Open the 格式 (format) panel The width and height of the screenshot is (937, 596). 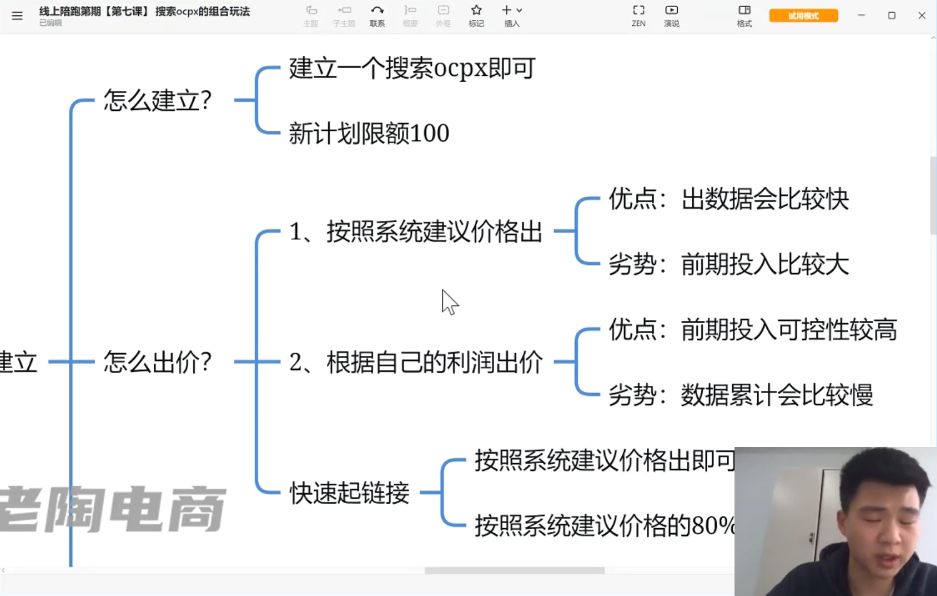744,16
